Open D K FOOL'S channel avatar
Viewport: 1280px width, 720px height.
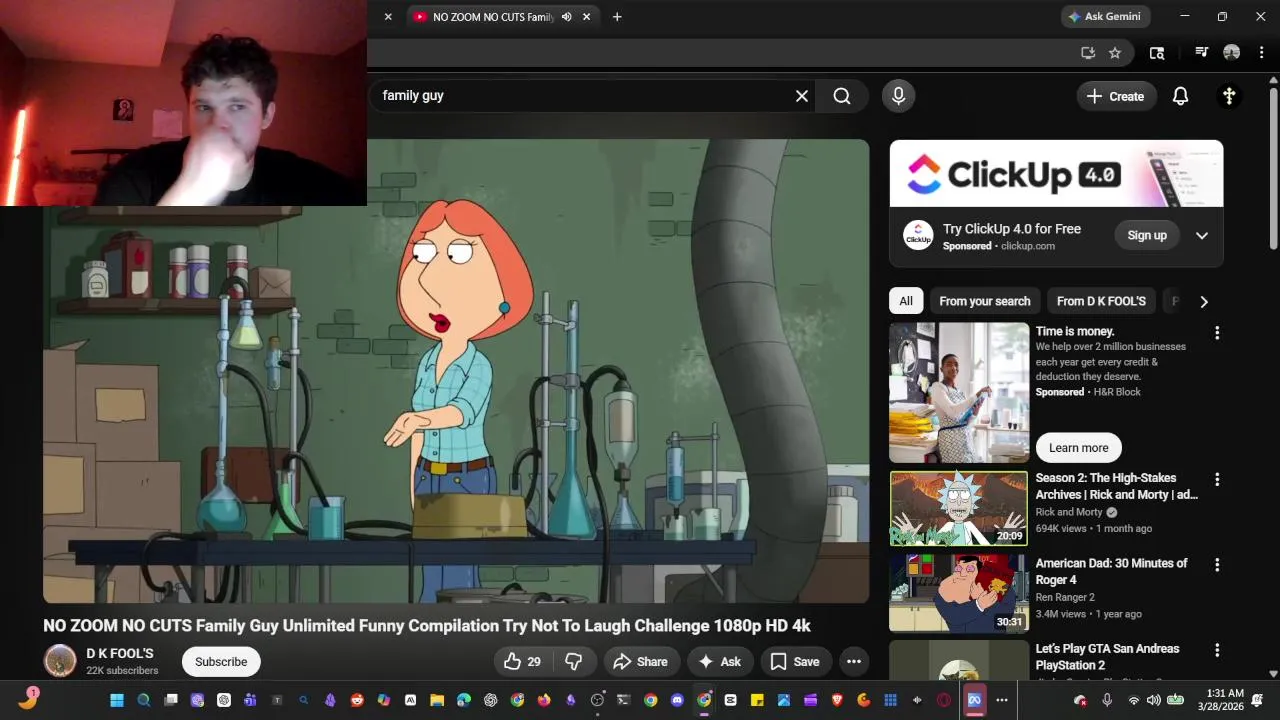[x=60, y=660]
